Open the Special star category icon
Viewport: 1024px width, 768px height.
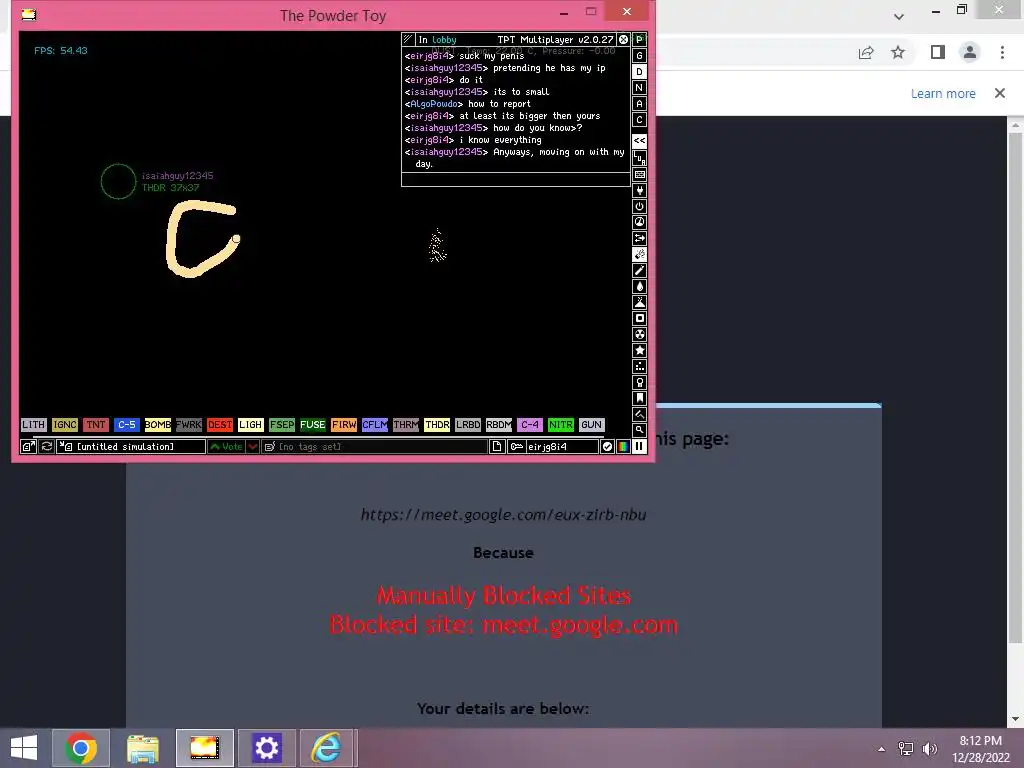[x=639, y=351]
